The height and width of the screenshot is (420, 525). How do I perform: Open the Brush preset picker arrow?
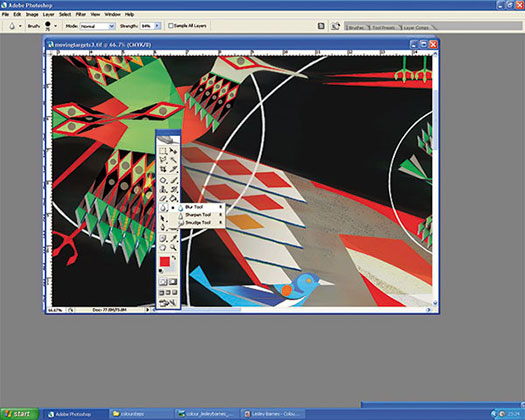click(56, 26)
